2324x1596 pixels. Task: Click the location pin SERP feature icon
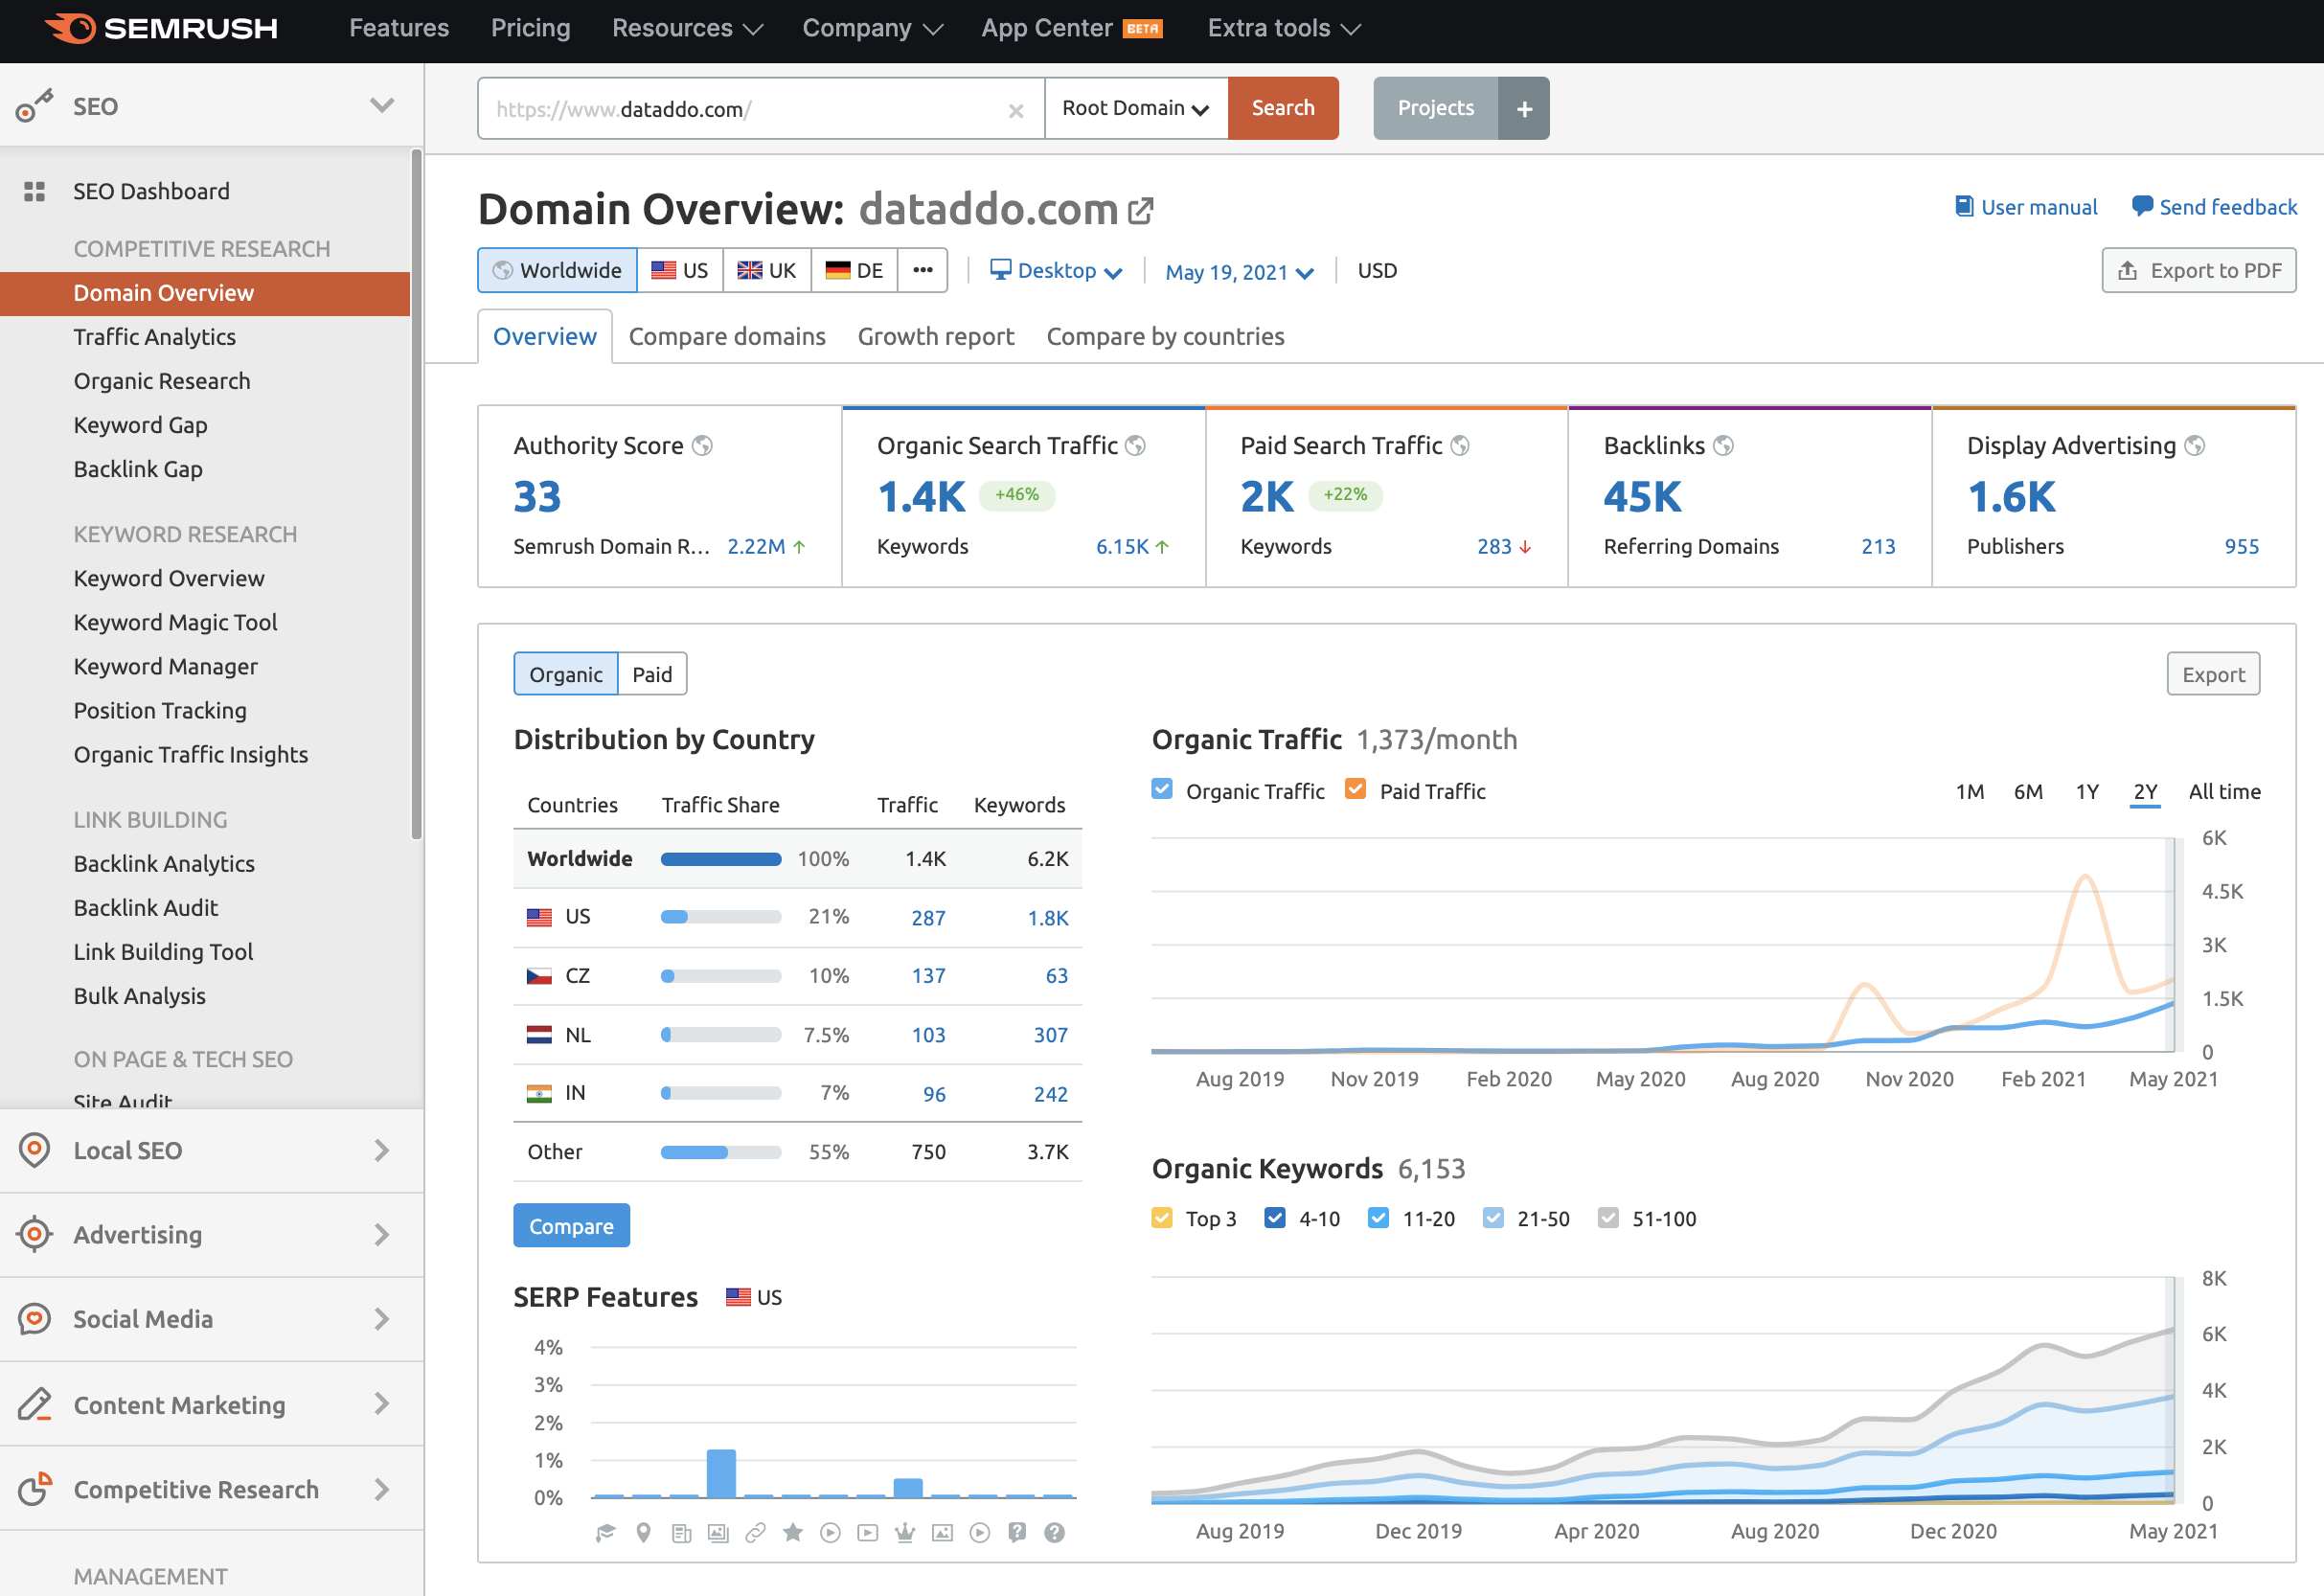point(643,1532)
